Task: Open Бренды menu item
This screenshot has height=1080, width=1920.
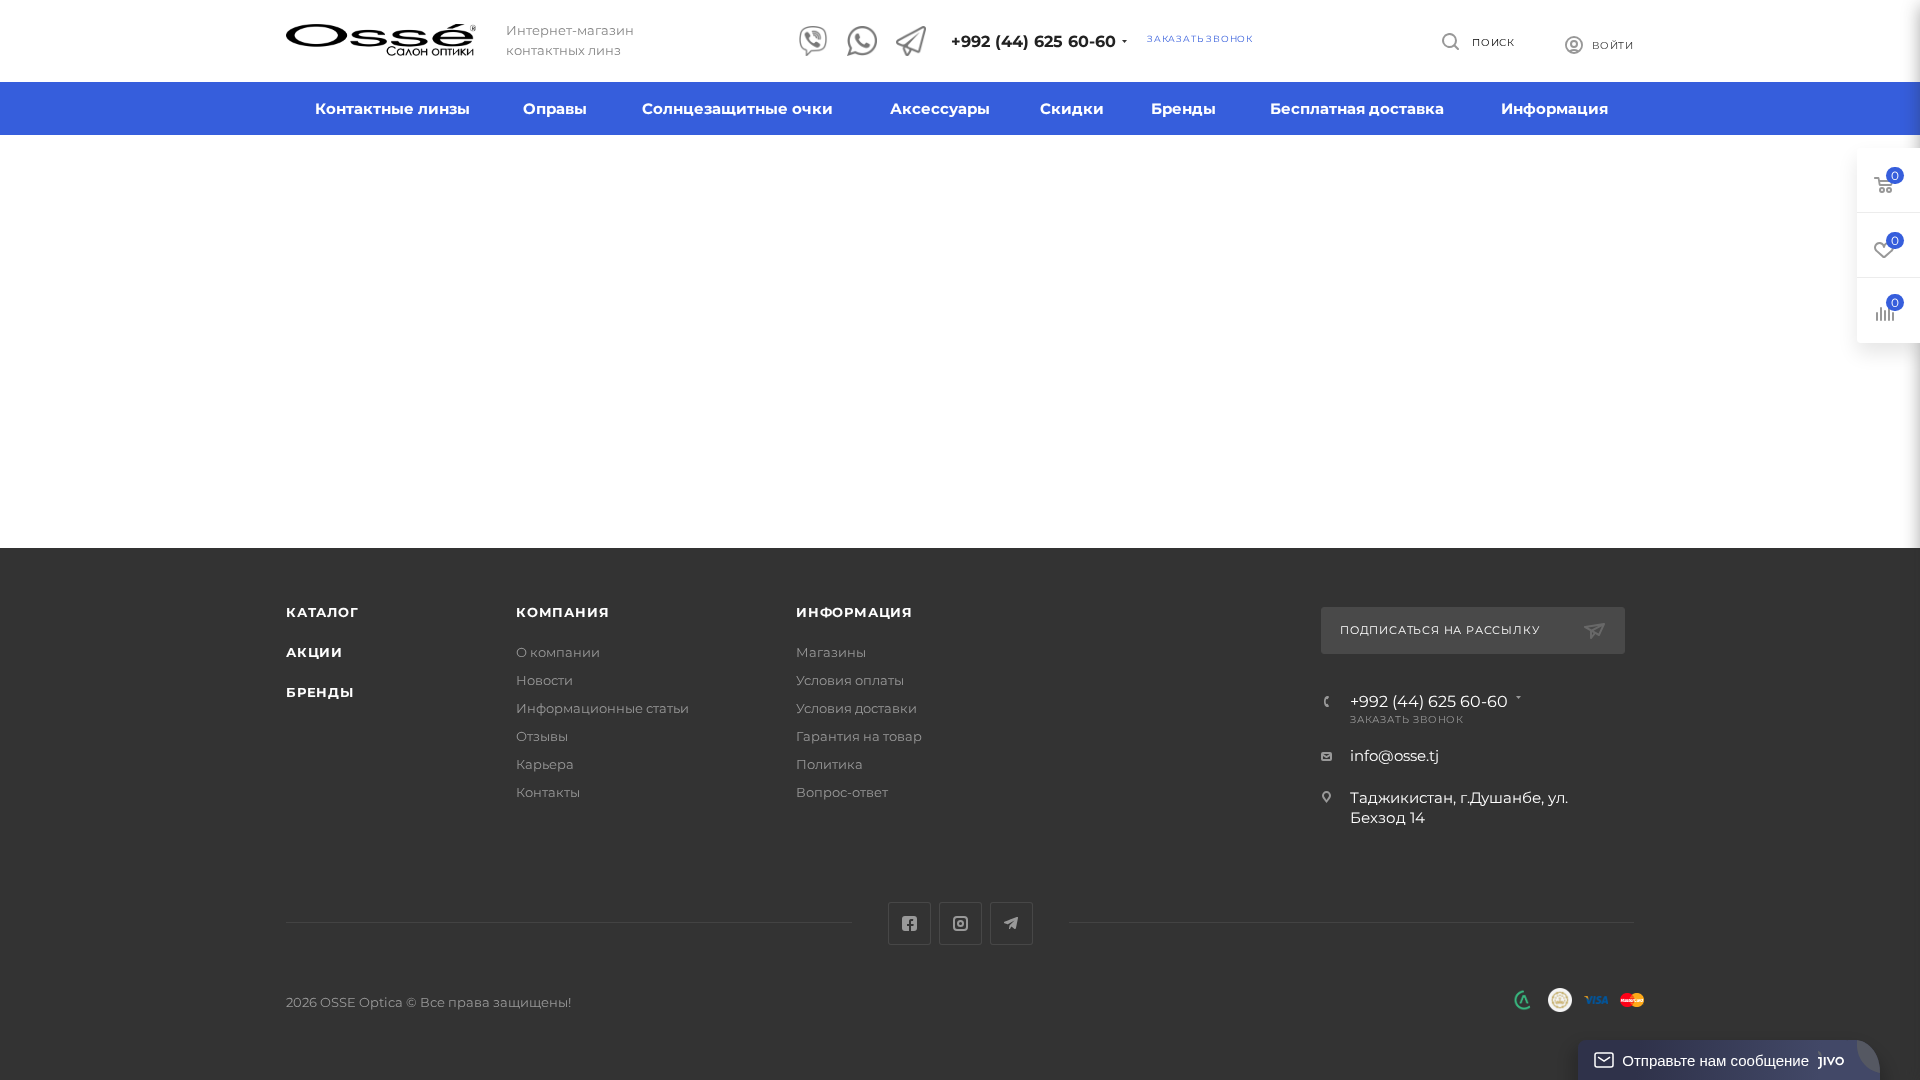Action: point(1183,109)
